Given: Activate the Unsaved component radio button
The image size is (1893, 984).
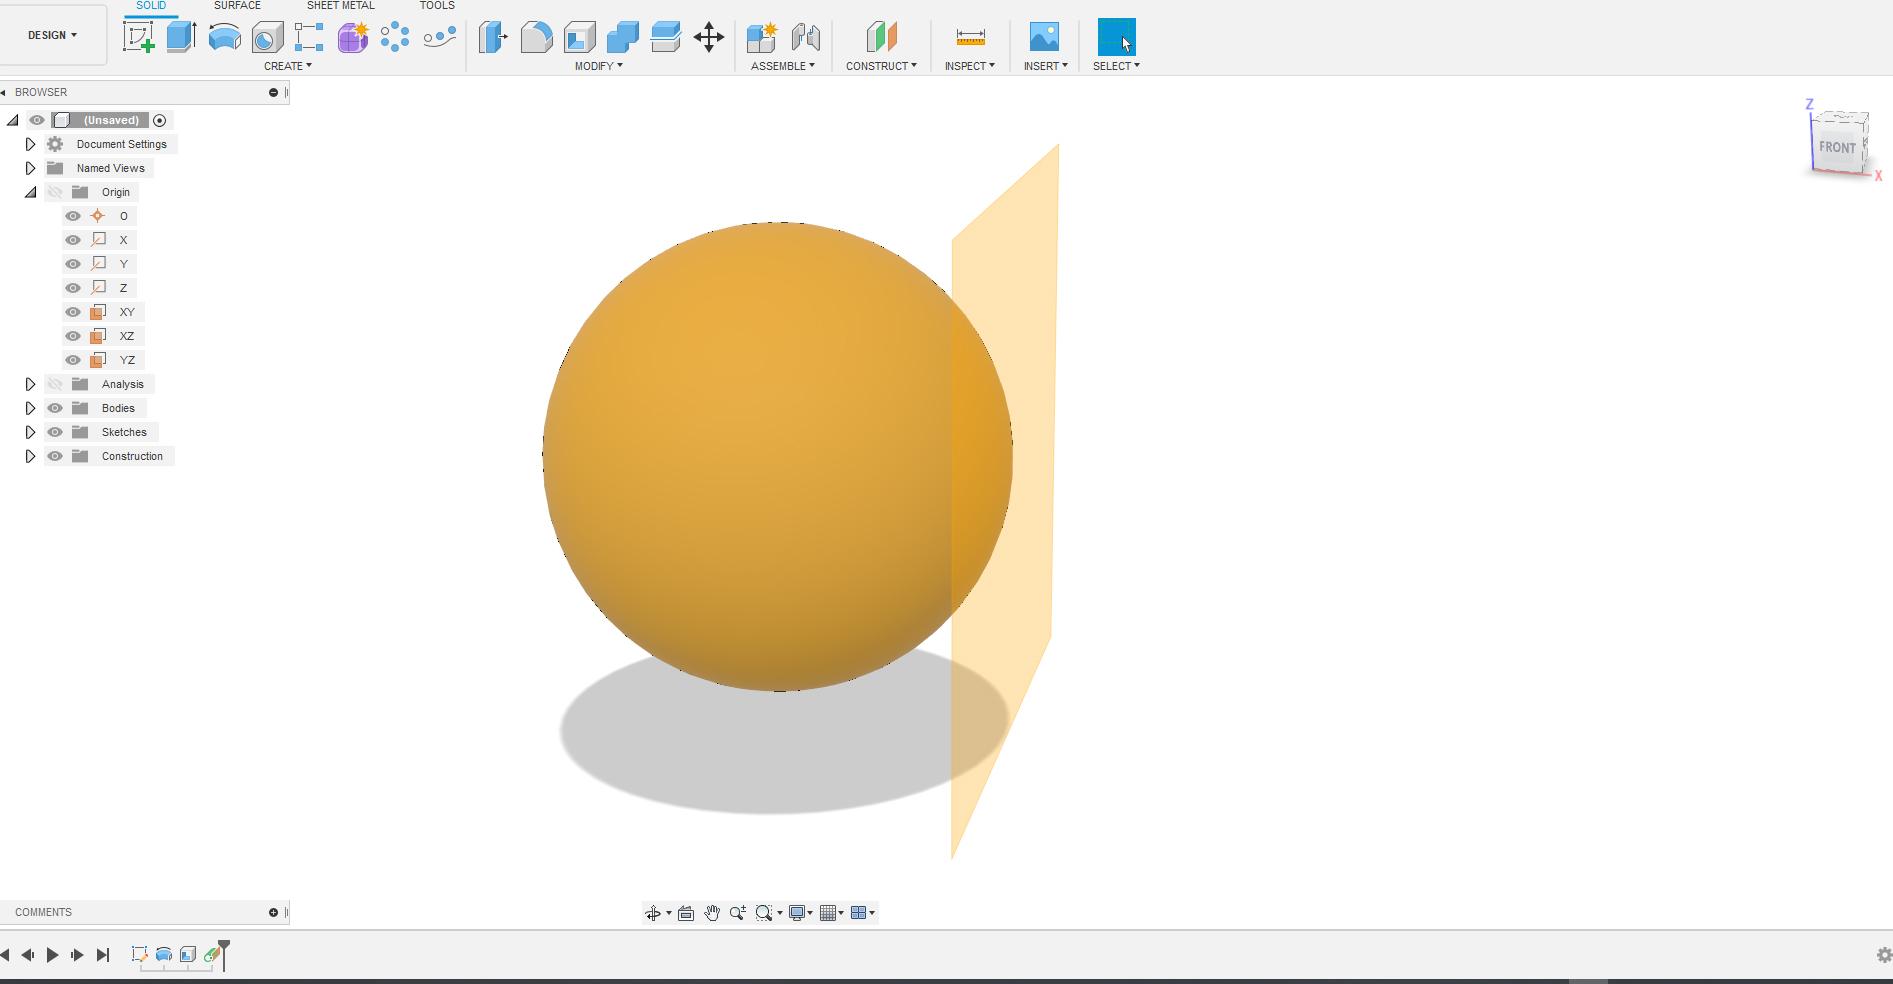Looking at the screenshot, I should click(159, 120).
